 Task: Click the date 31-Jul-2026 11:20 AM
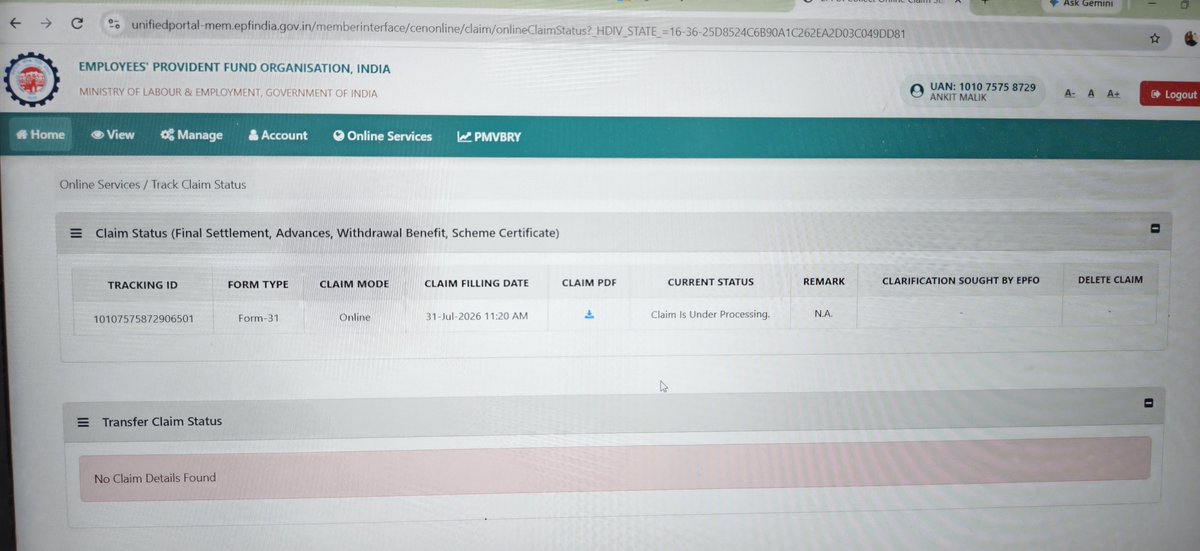(476, 316)
